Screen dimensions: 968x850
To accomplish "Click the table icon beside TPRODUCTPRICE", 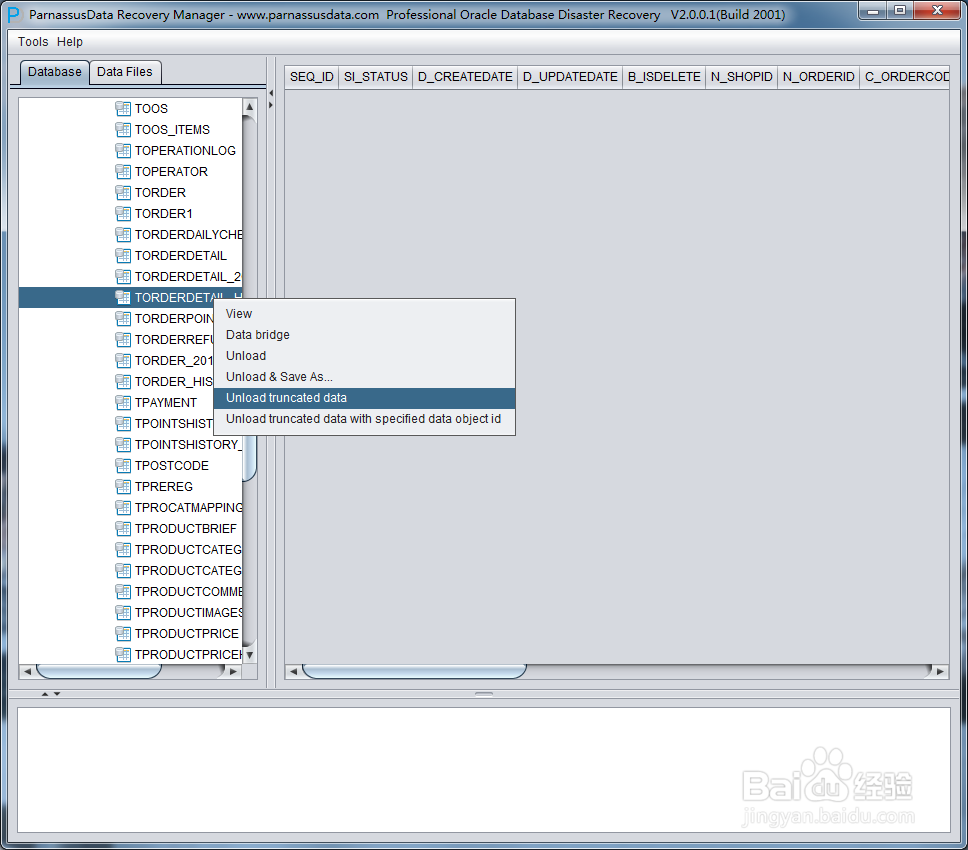I will point(123,633).
